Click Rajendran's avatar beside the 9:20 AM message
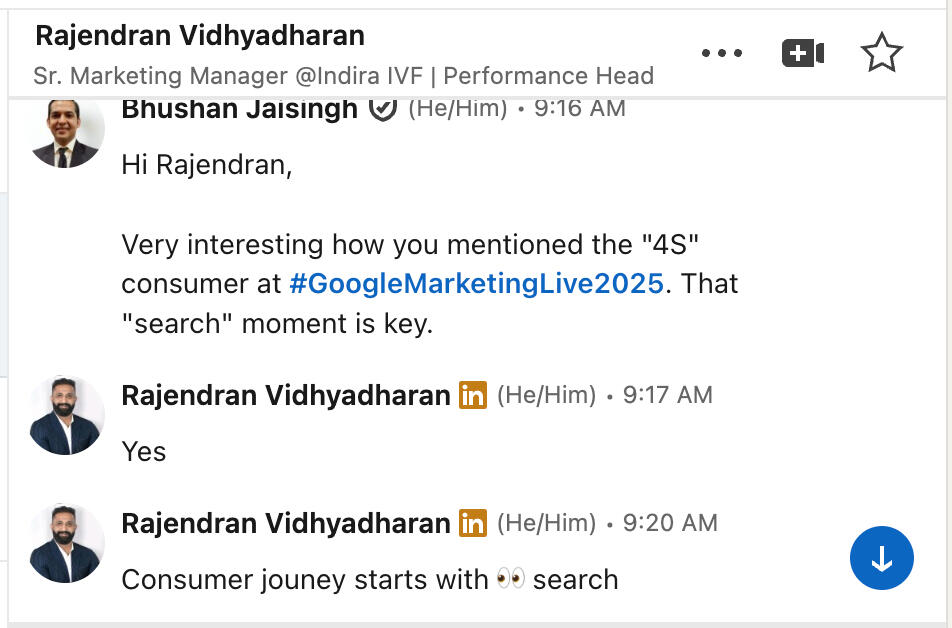The image size is (952, 628). pyautogui.click(x=67, y=542)
